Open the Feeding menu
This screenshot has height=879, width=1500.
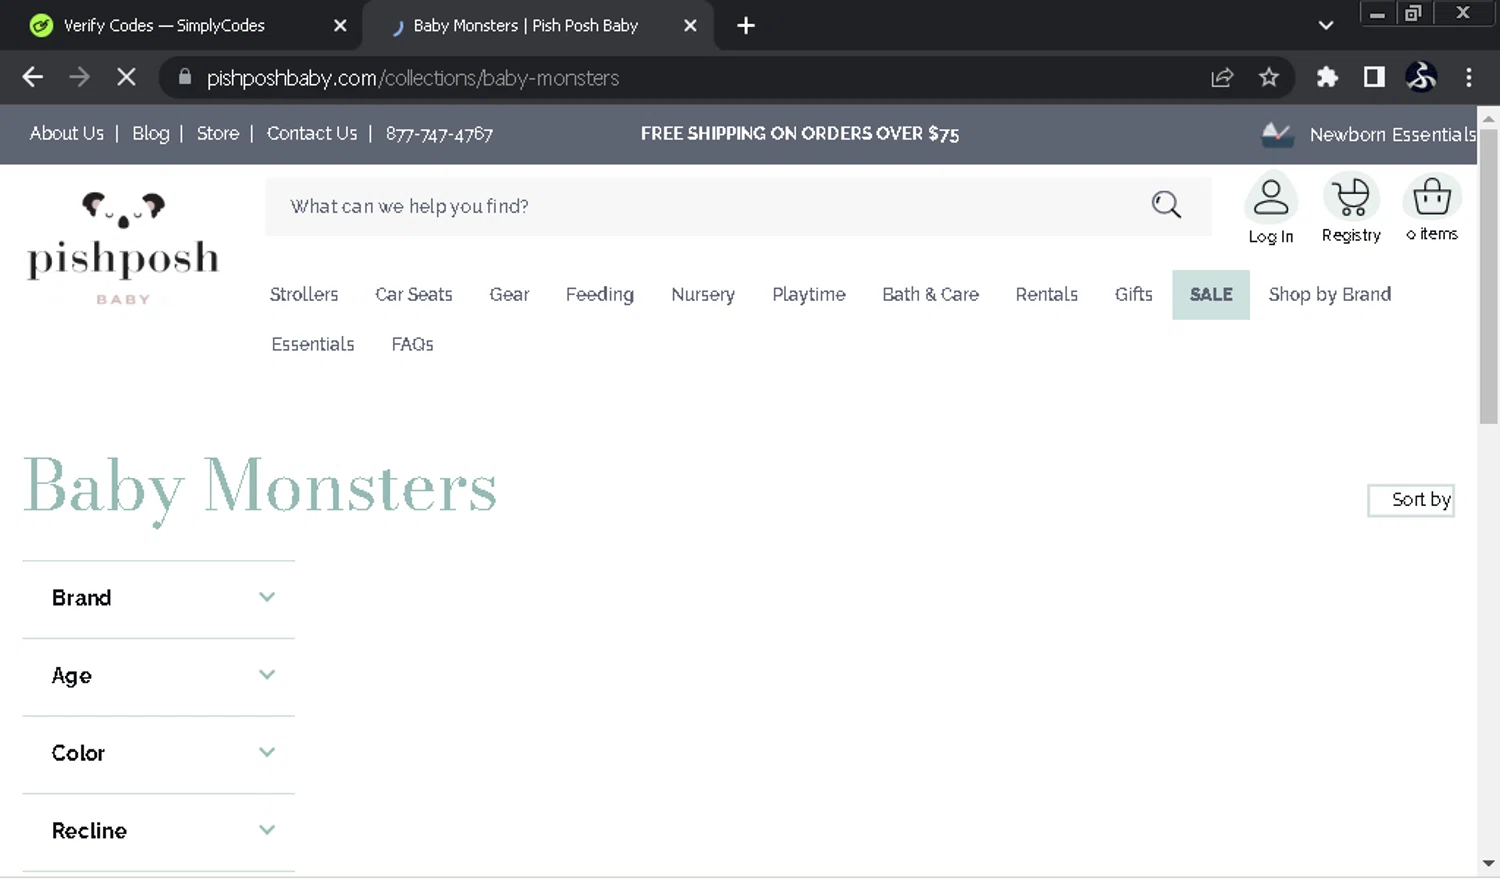tap(600, 294)
